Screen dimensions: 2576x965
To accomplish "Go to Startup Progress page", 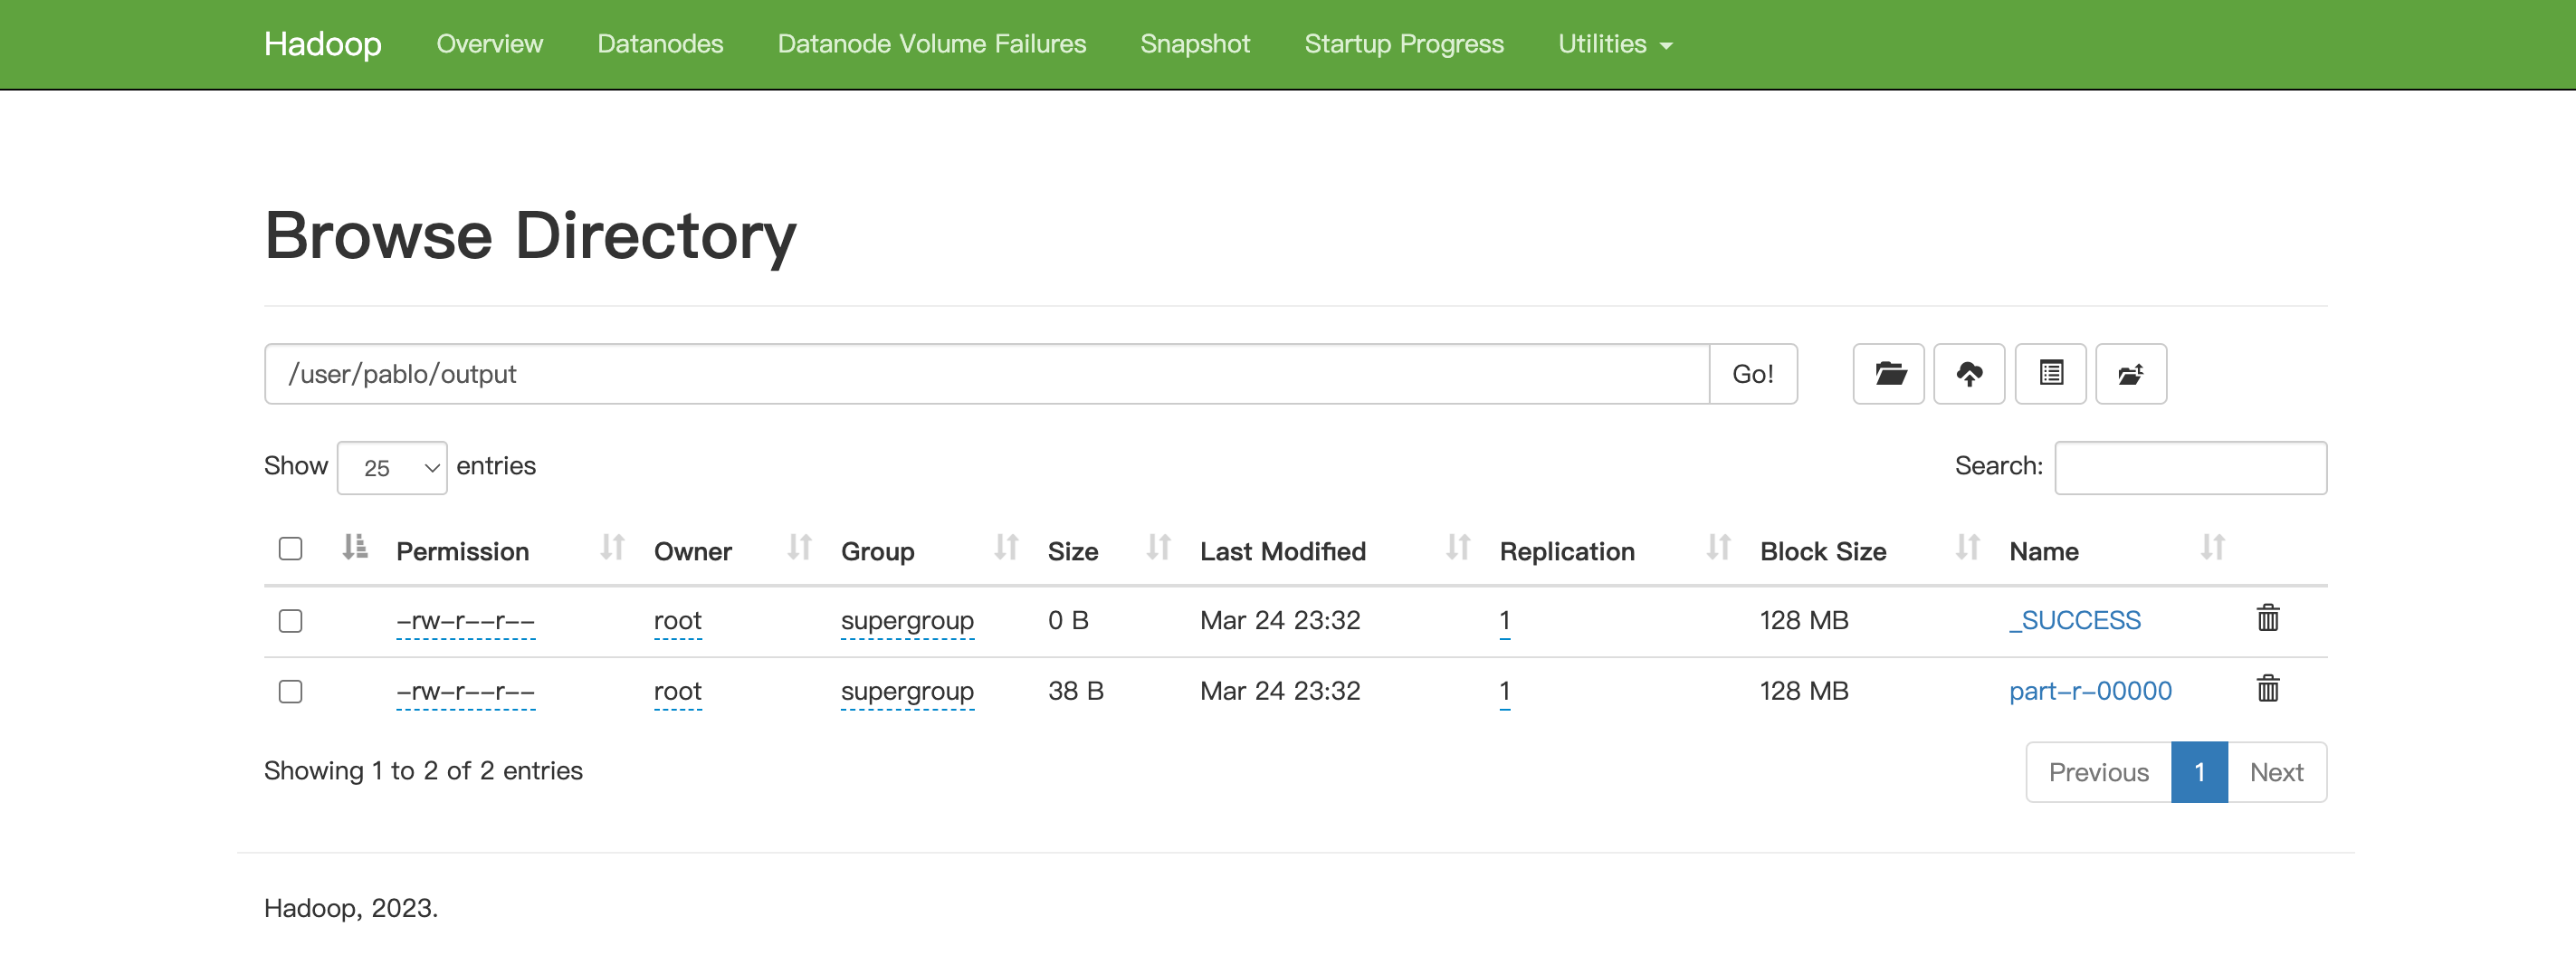I will [x=1403, y=44].
